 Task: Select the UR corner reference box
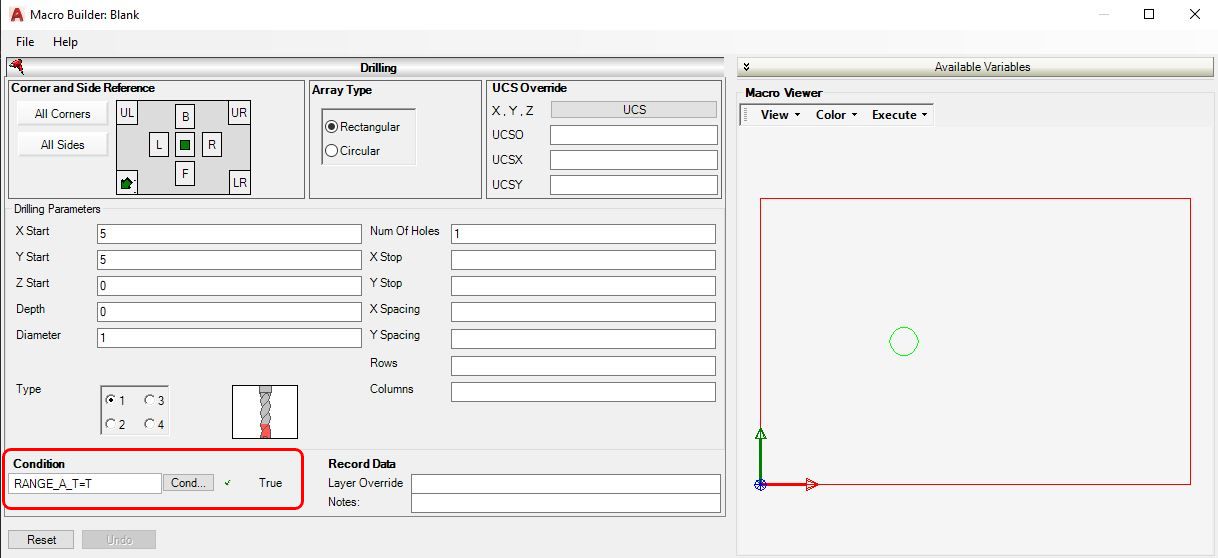(239, 113)
